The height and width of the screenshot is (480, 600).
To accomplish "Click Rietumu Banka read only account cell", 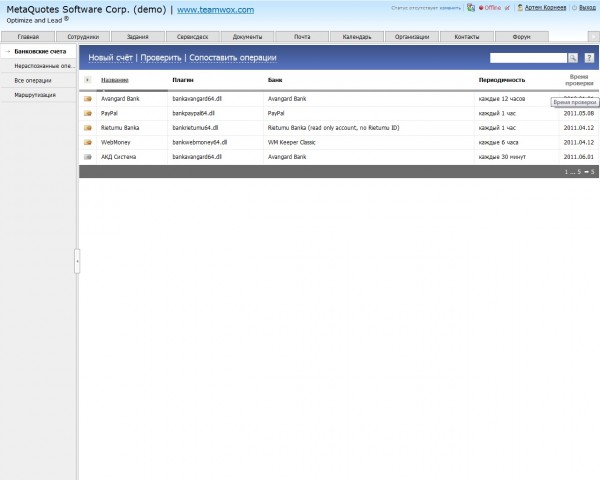I will [x=333, y=128].
